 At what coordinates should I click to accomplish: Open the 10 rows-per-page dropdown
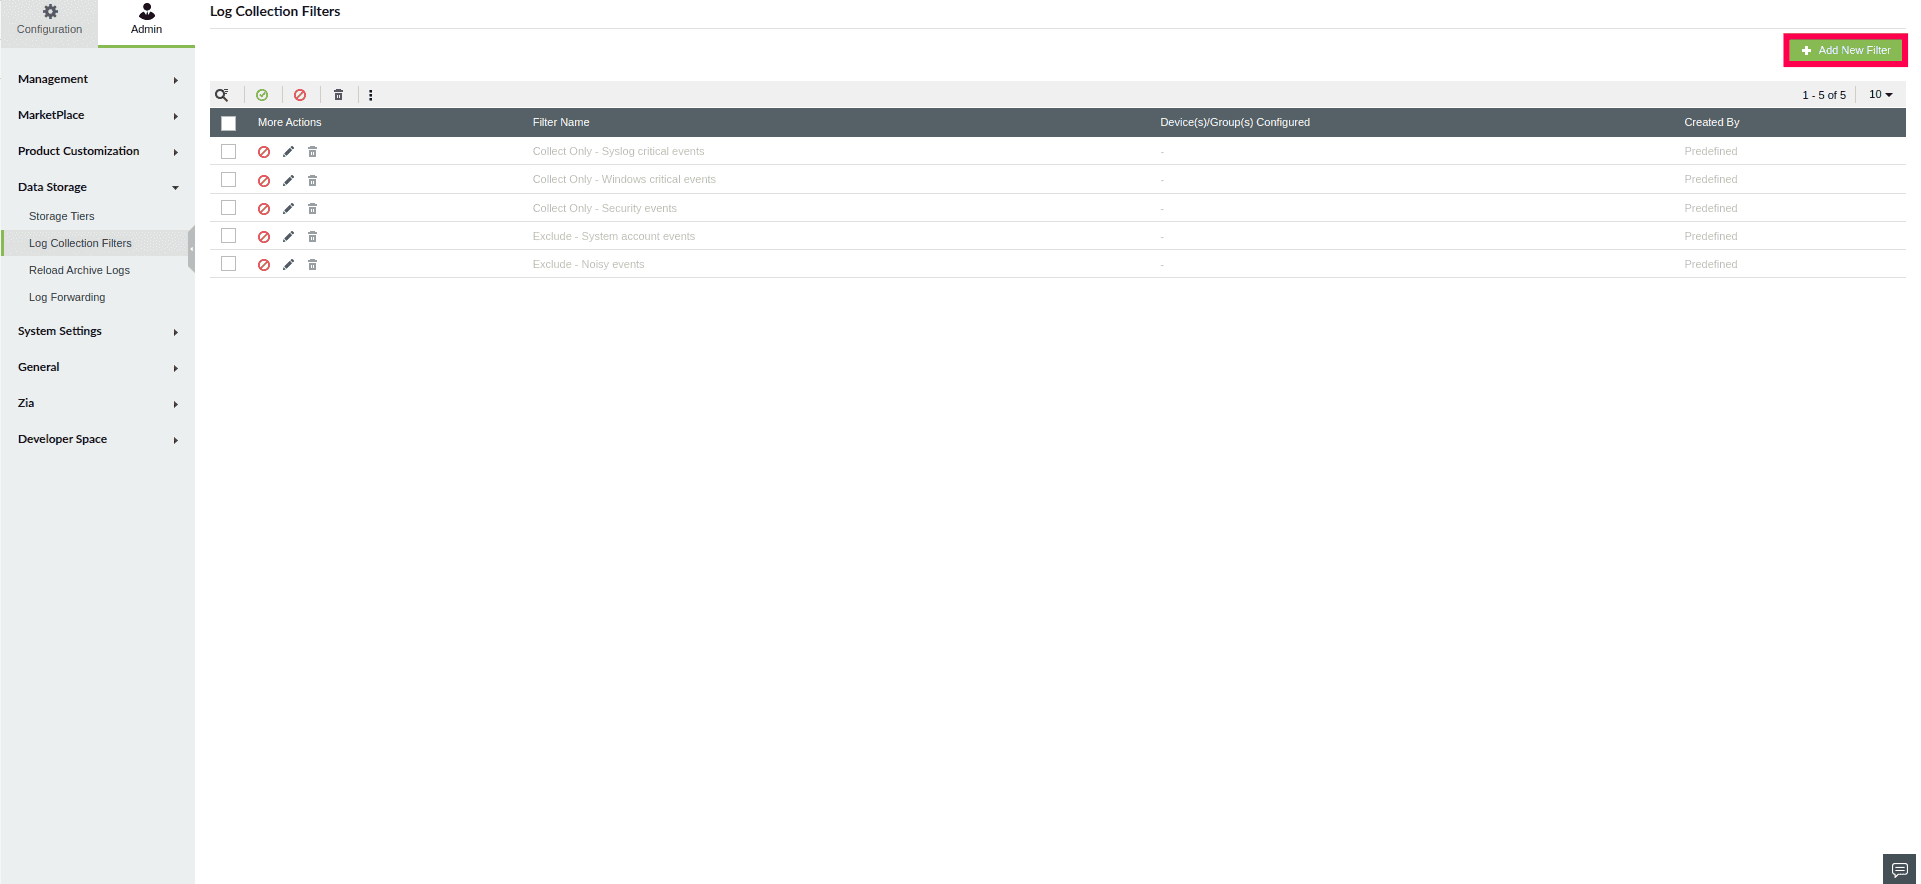pos(1881,94)
